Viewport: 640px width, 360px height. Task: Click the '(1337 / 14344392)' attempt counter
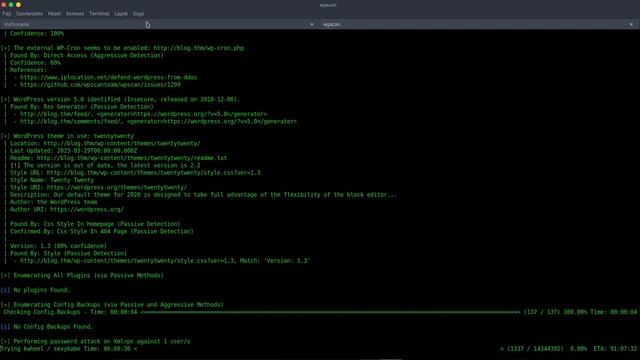535,349
